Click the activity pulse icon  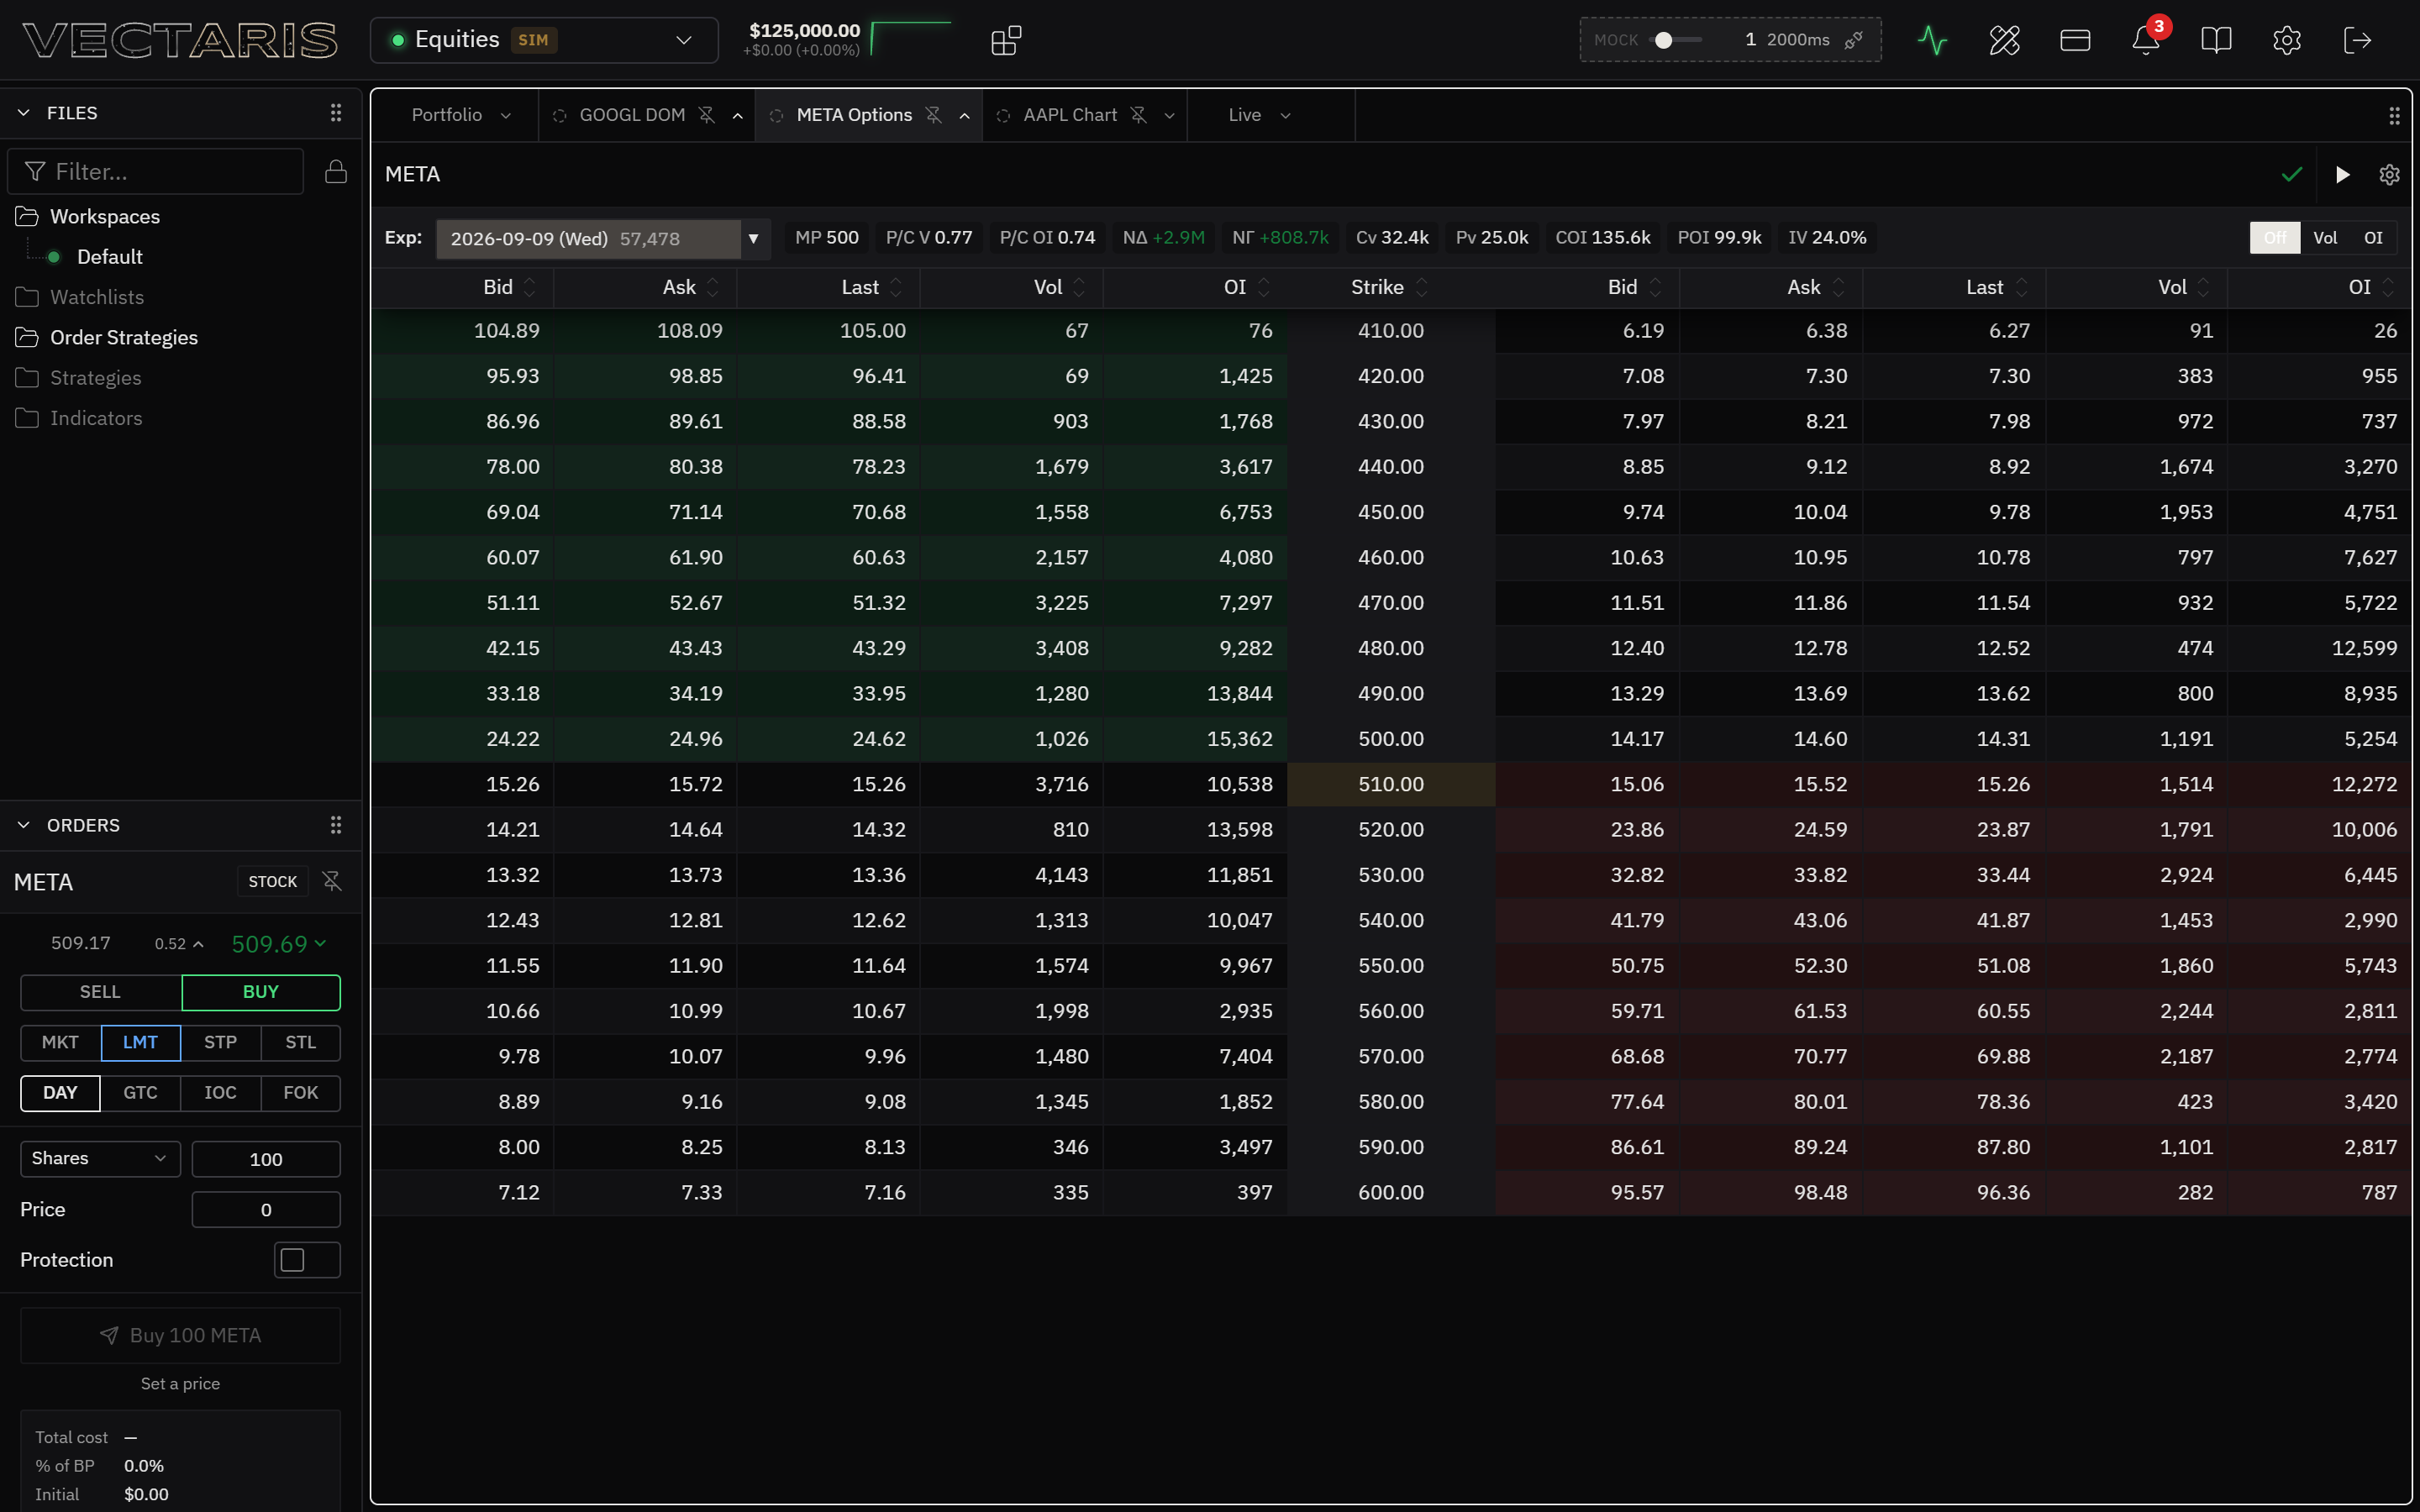pos(1933,40)
